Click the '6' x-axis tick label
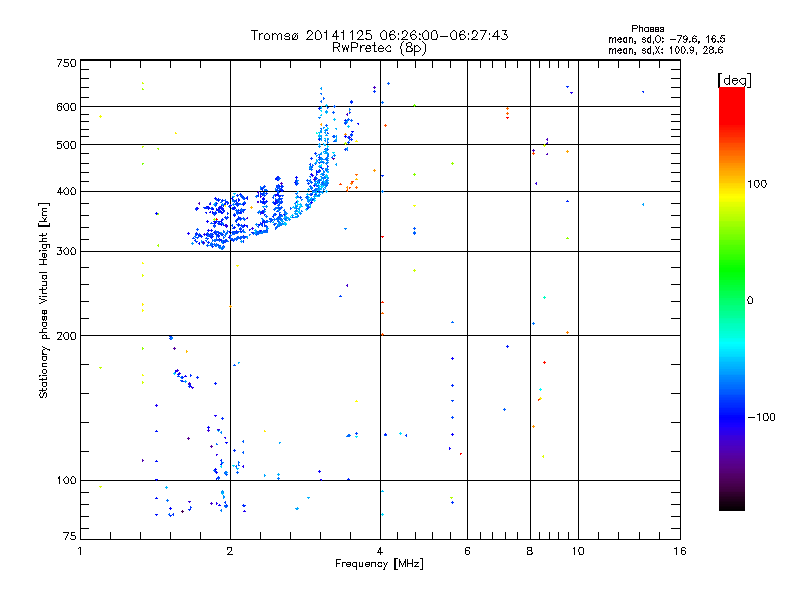The height and width of the screenshot is (600, 800). [x=467, y=551]
